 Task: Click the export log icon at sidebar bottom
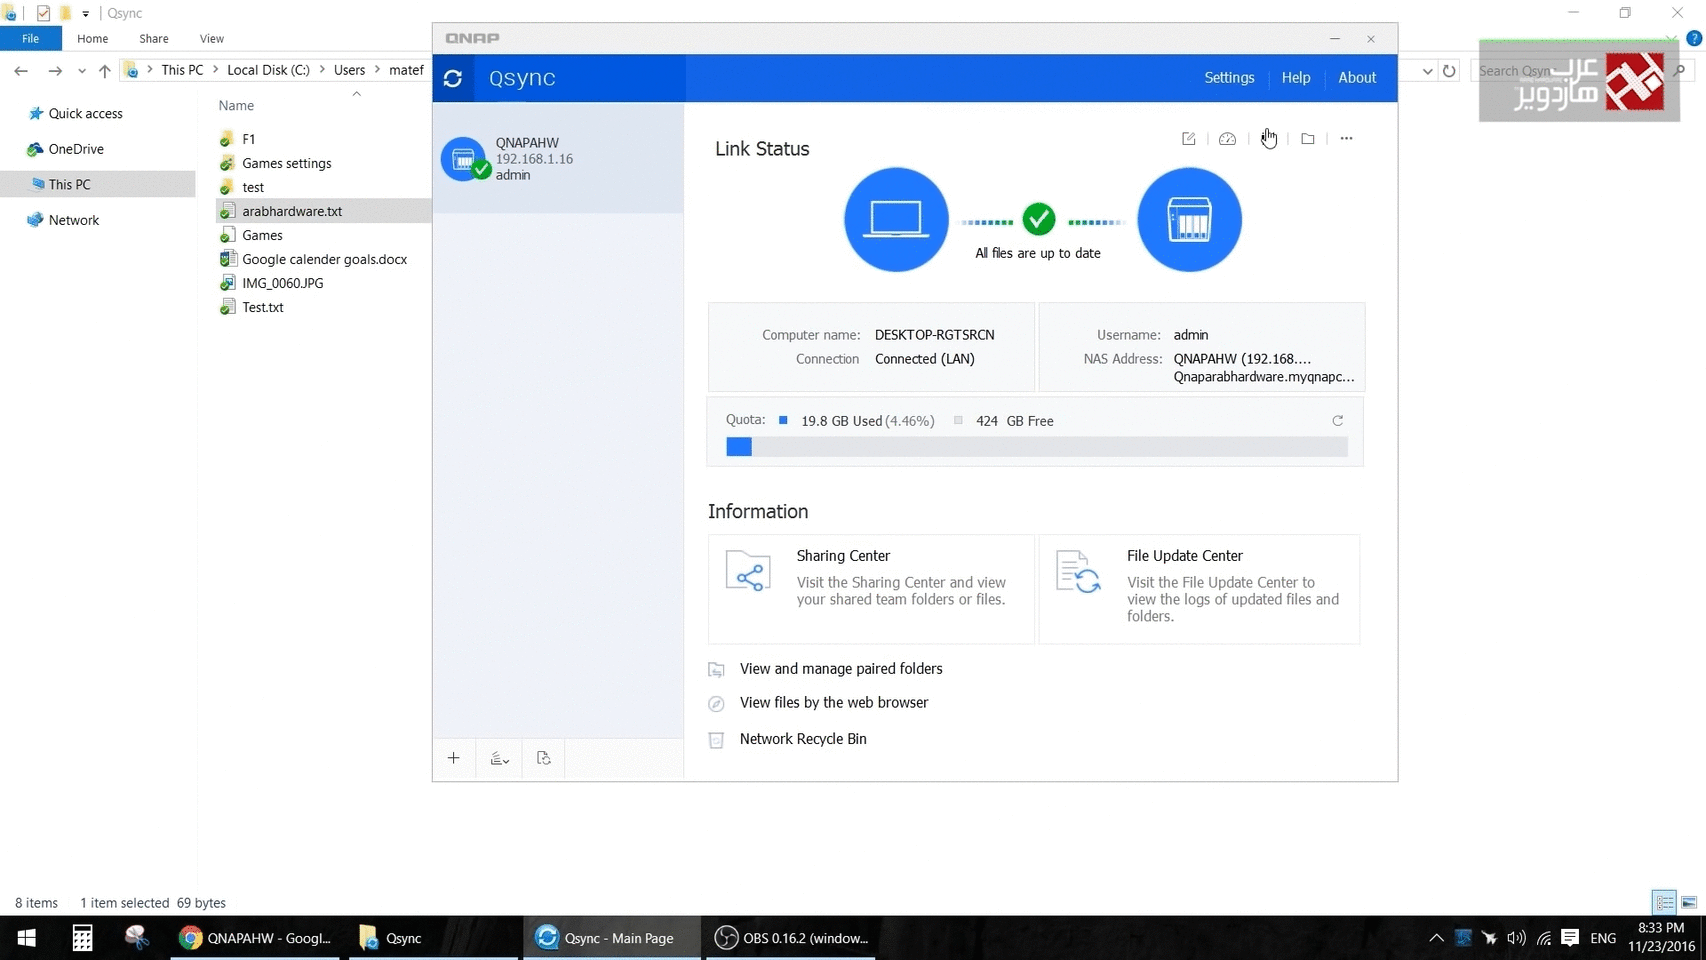pyautogui.click(x=543, y=758)
